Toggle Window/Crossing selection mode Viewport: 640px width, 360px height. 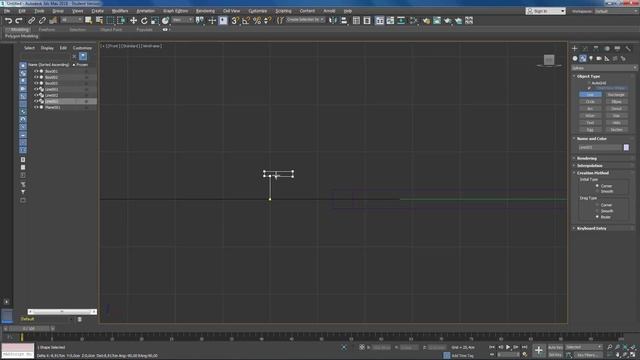tap(121, 20)
